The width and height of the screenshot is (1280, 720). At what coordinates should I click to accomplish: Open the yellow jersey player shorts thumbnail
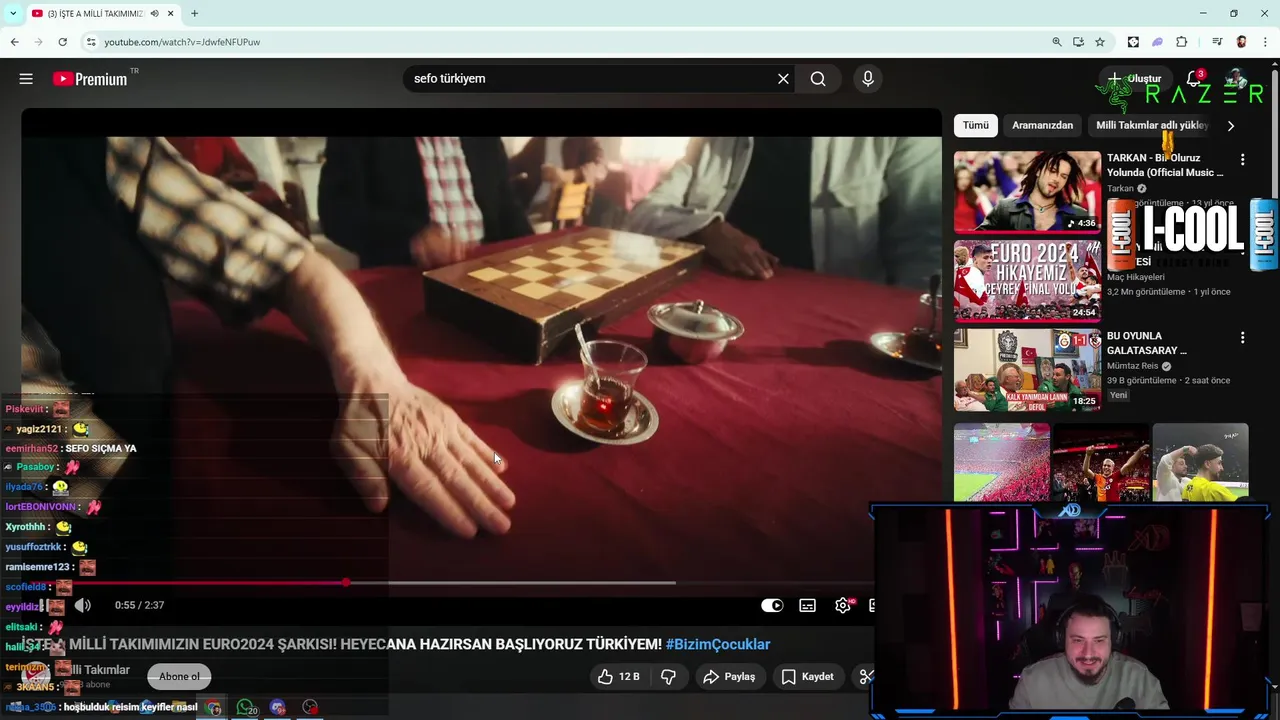1200,462
